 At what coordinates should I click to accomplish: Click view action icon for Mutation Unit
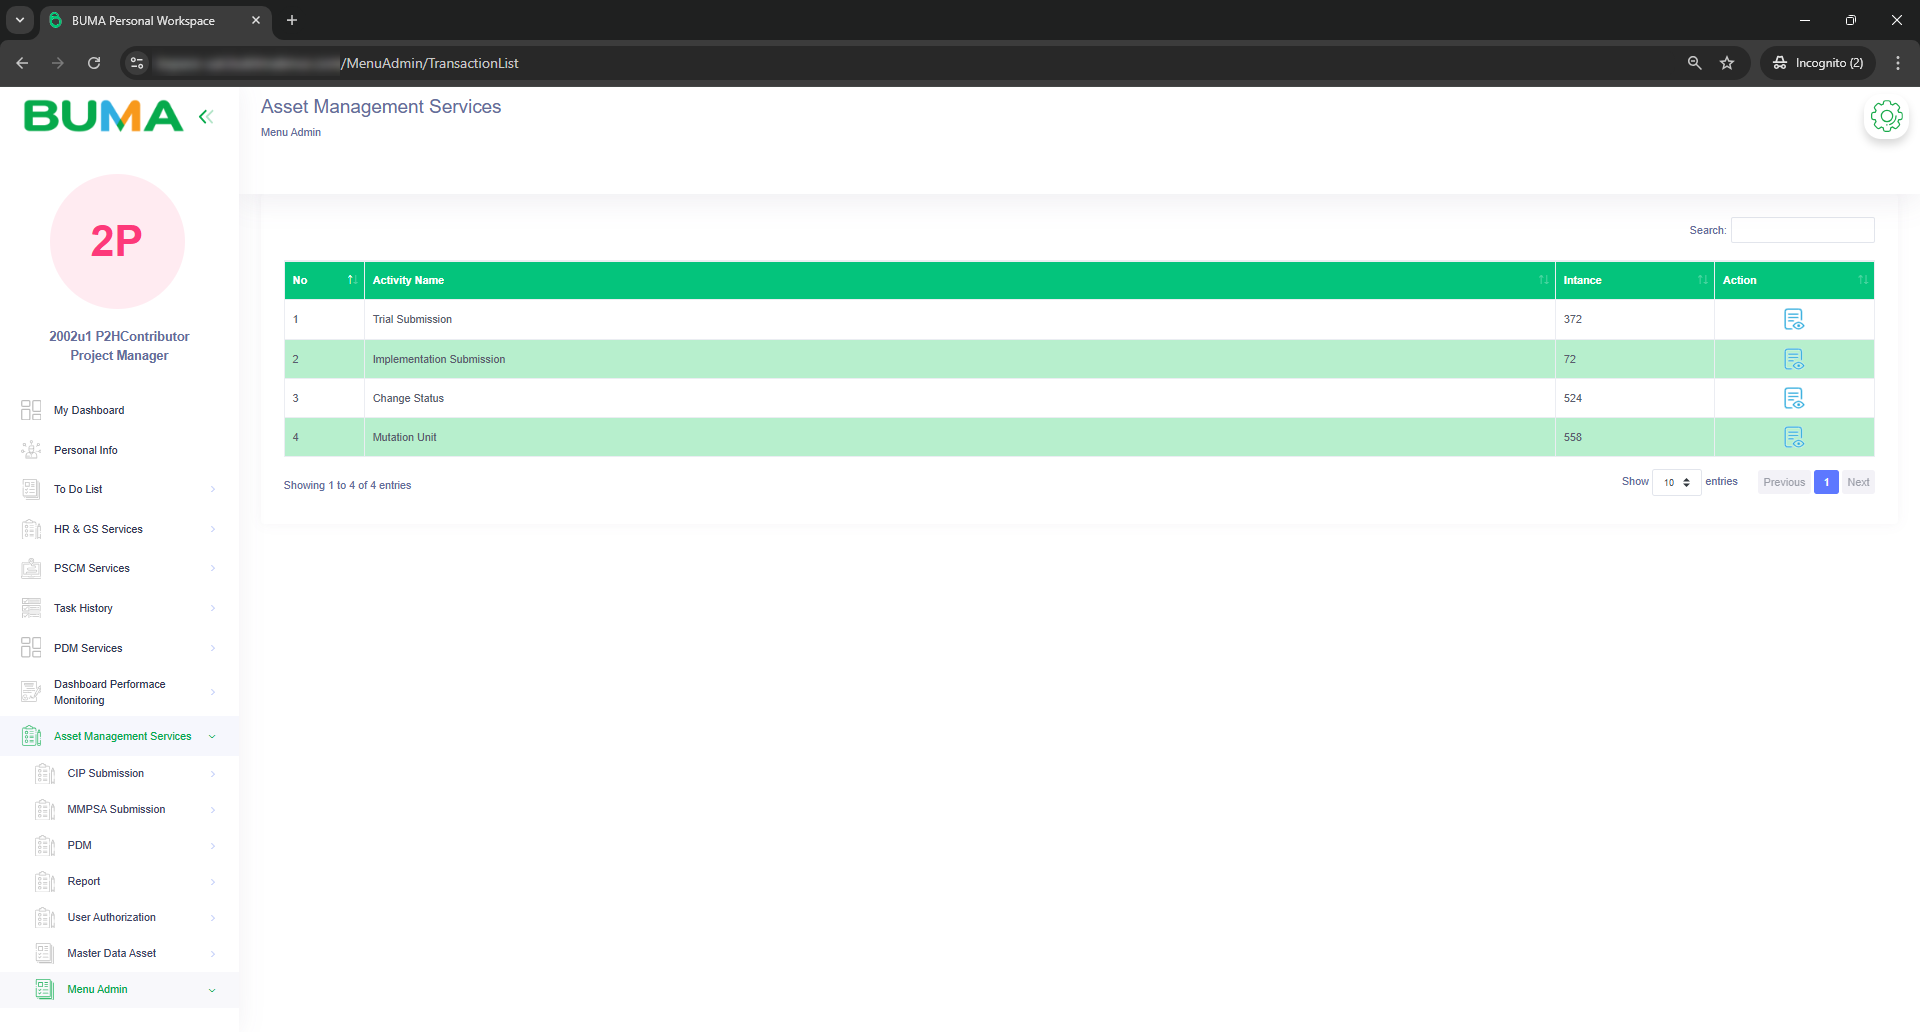tap(1793, 437)
